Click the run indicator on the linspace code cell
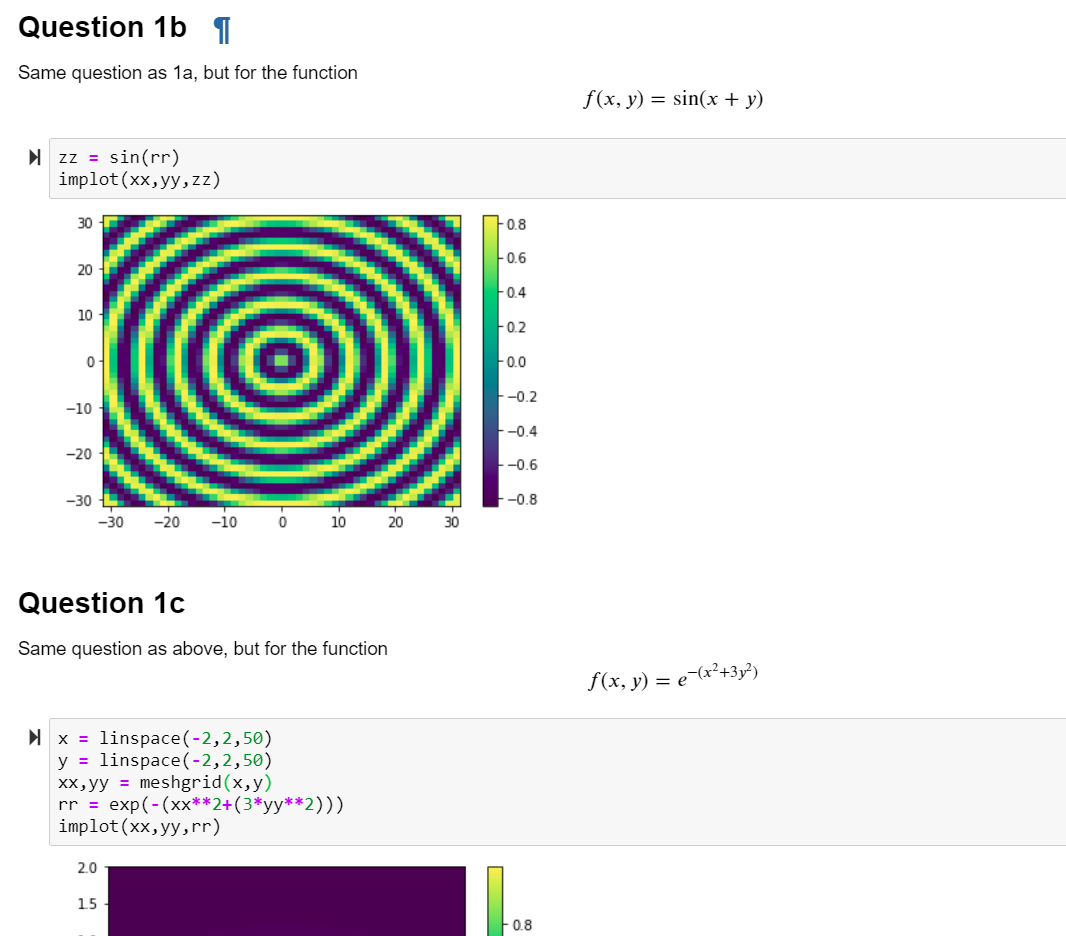 pyautogui.click(x=34, y=738)
